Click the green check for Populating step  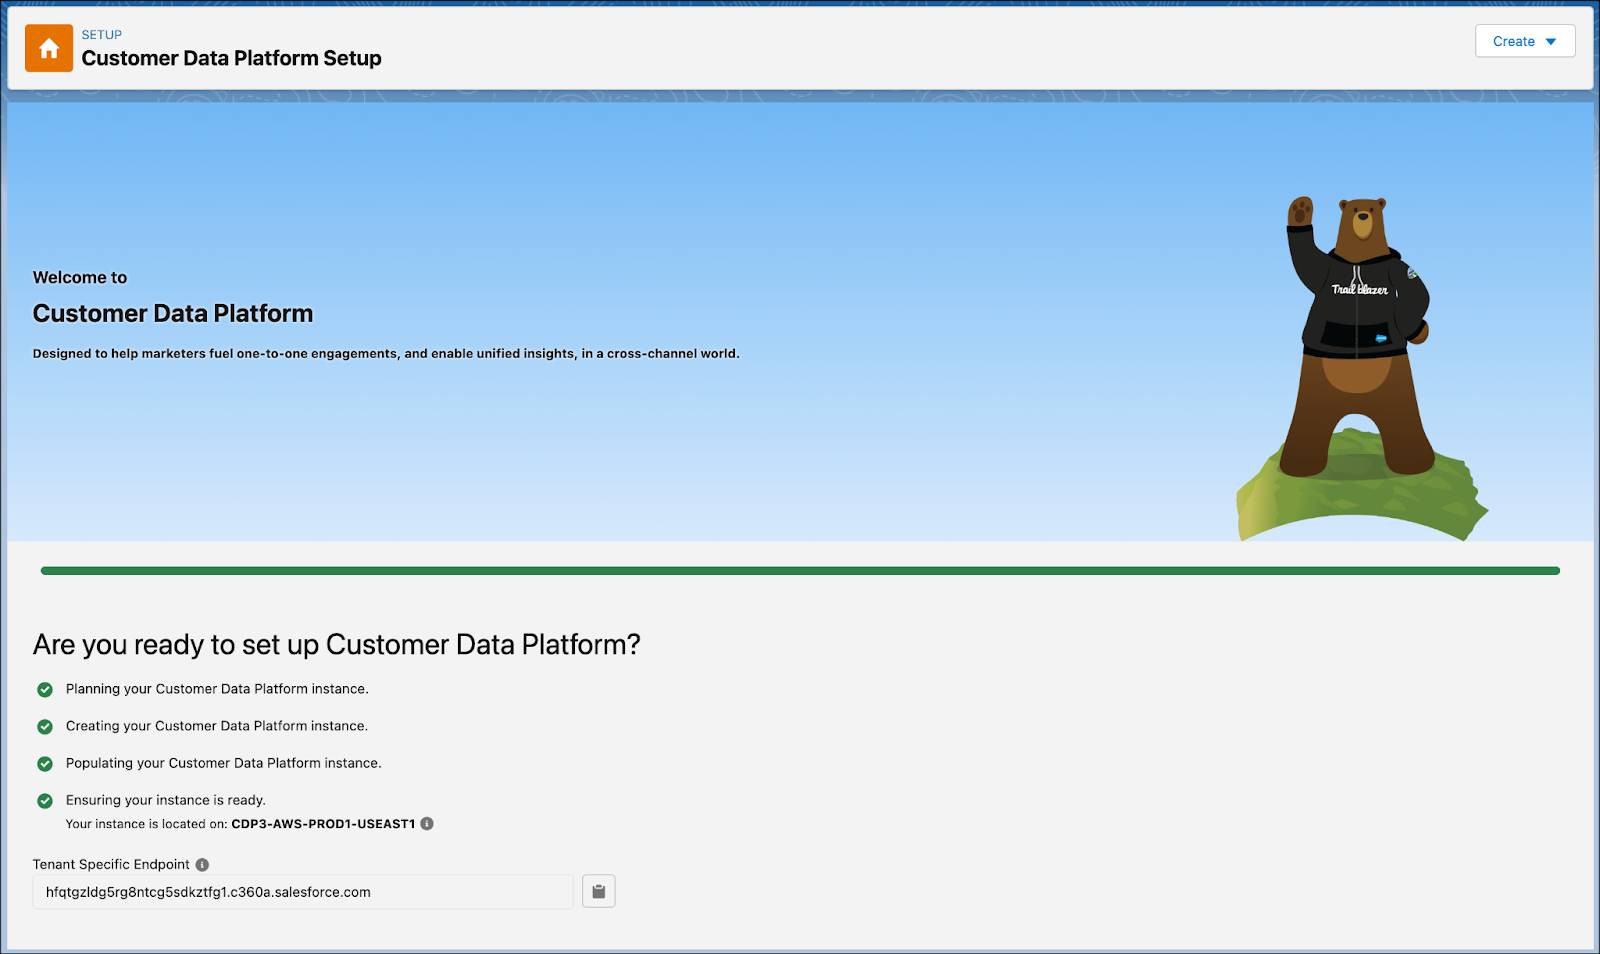coord(45,763)
